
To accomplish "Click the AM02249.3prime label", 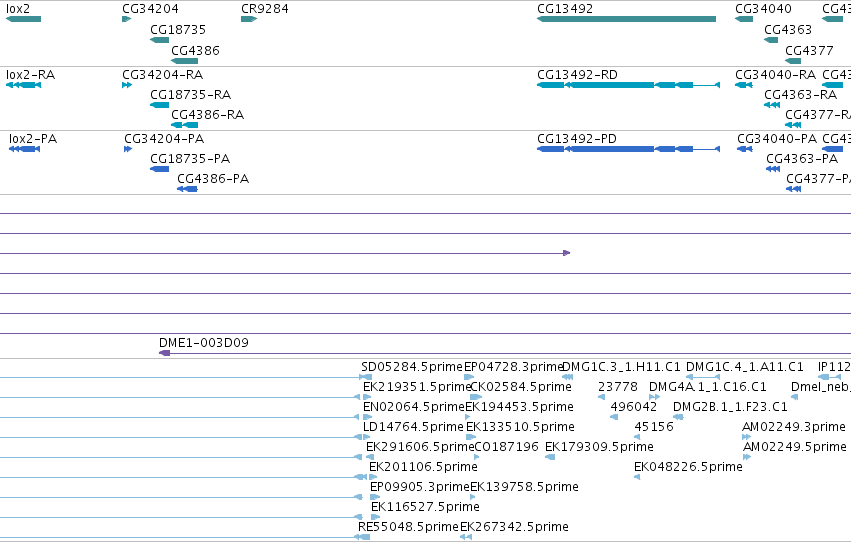I will coord(794,426).
